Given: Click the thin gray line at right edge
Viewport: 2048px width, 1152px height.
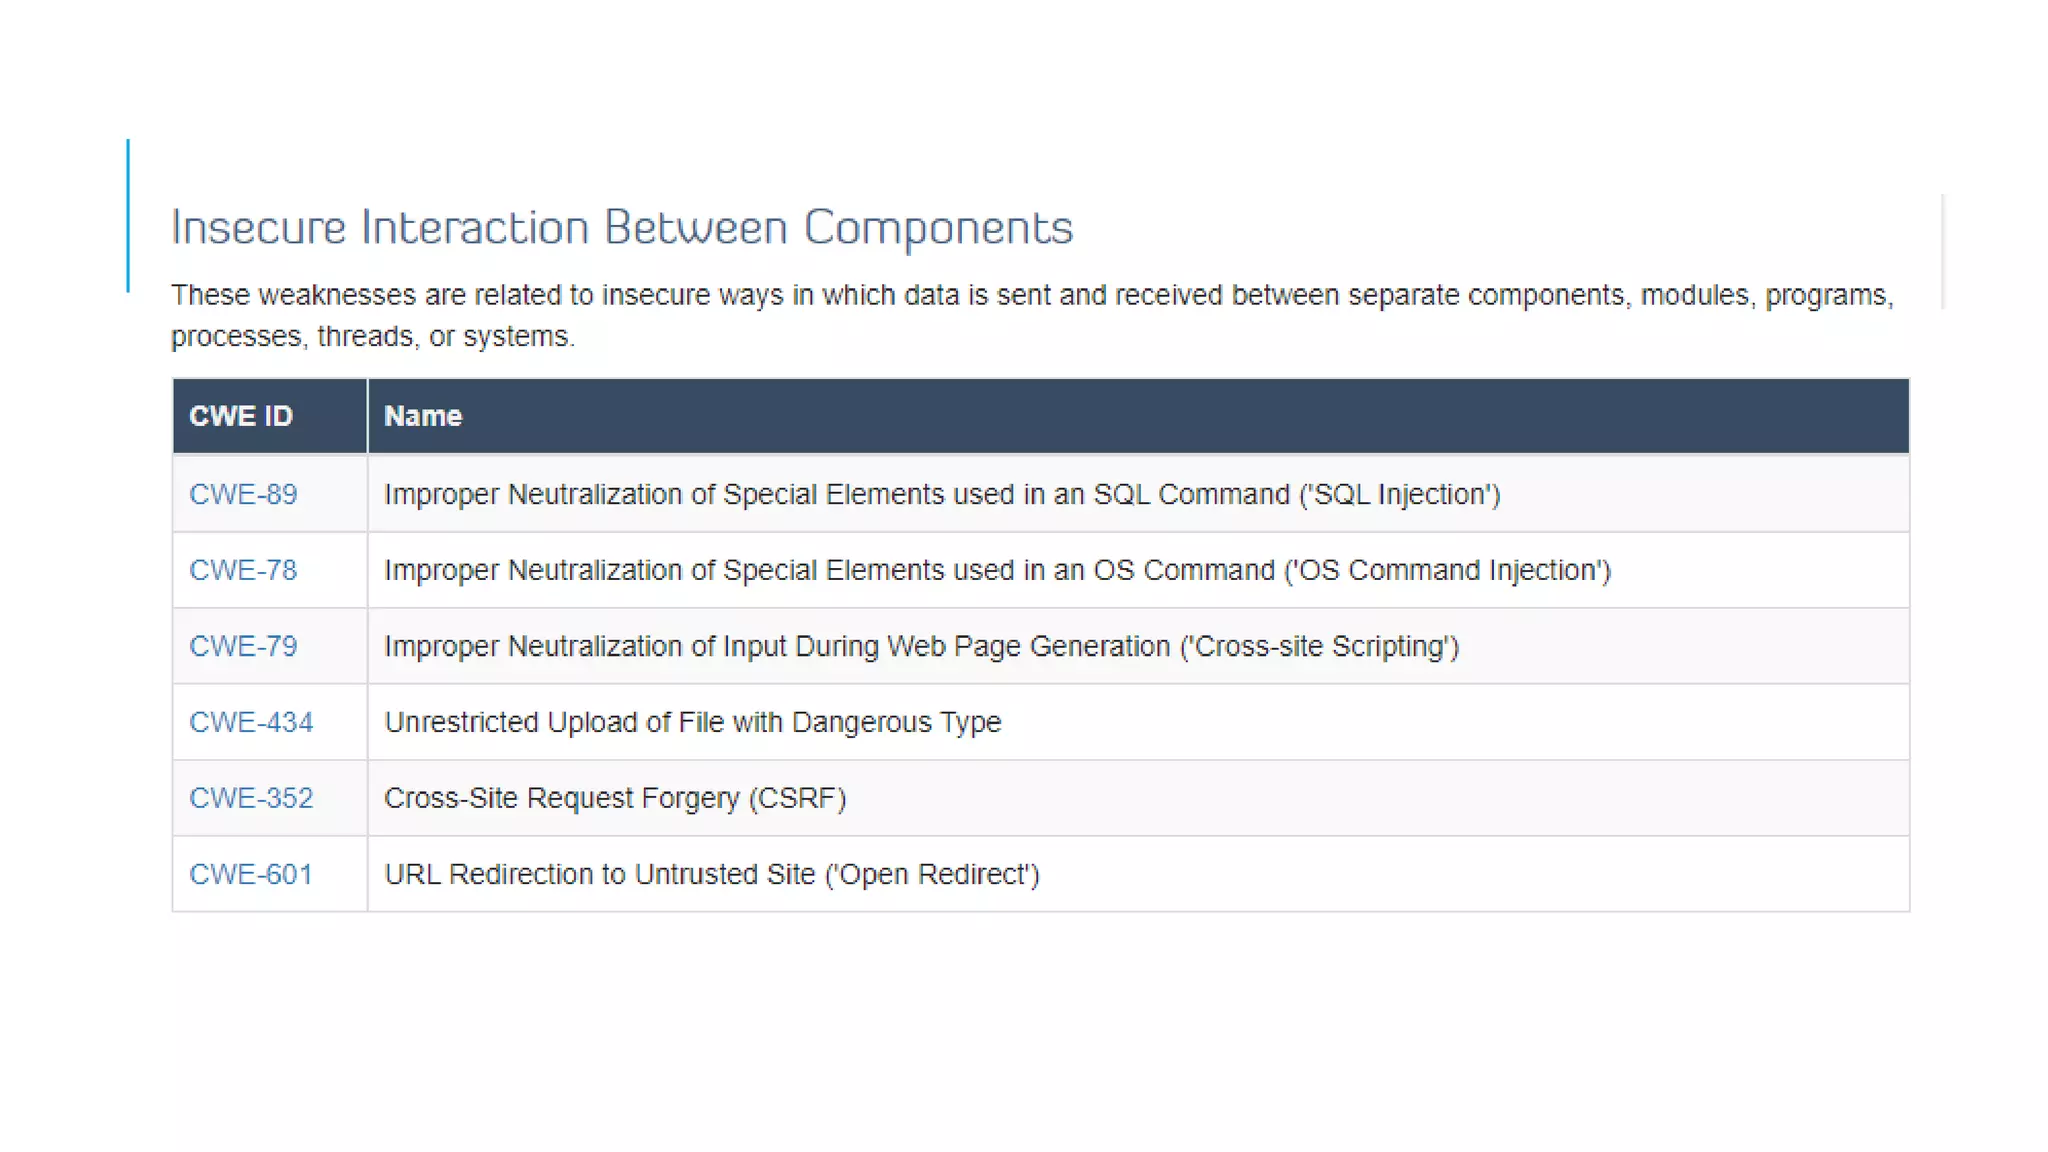Looking at the screenshot, I should pyautogui.click(x=1942, y=250).
